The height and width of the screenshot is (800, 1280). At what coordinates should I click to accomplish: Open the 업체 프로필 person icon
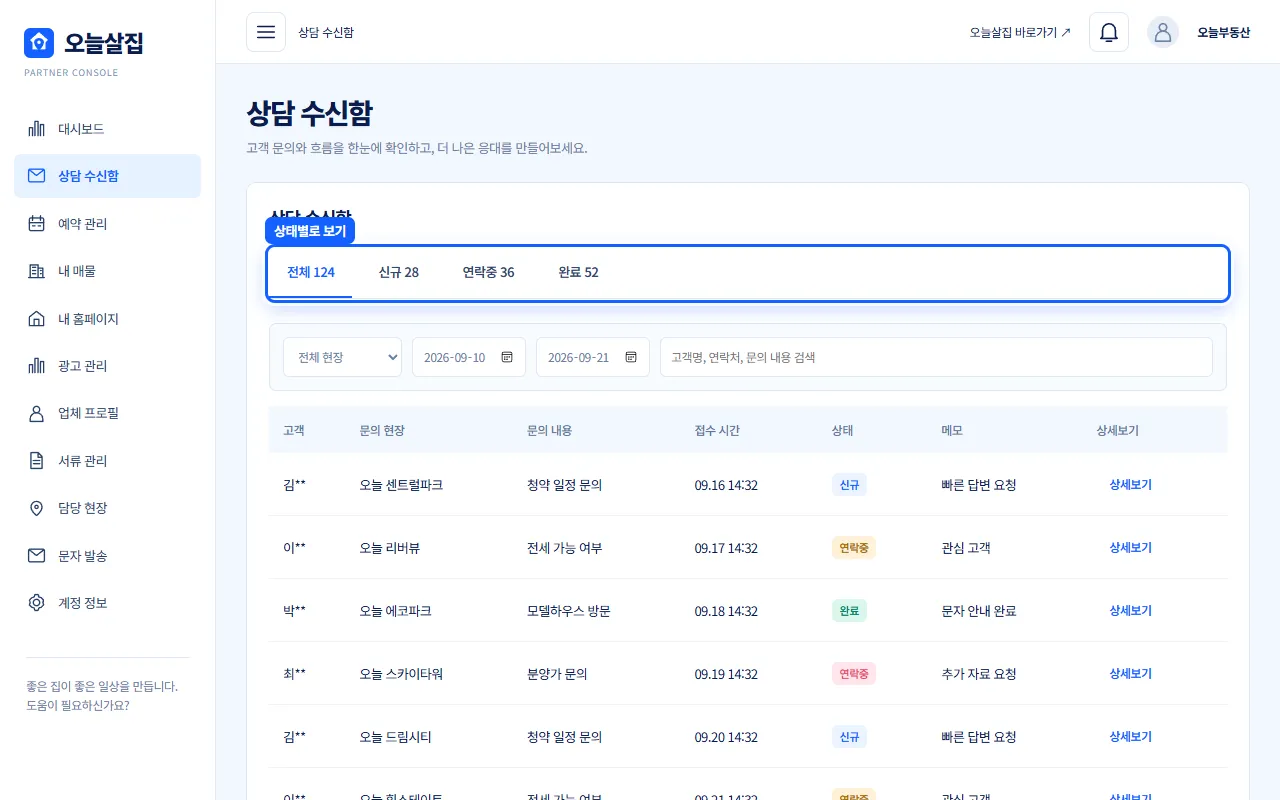37,413
